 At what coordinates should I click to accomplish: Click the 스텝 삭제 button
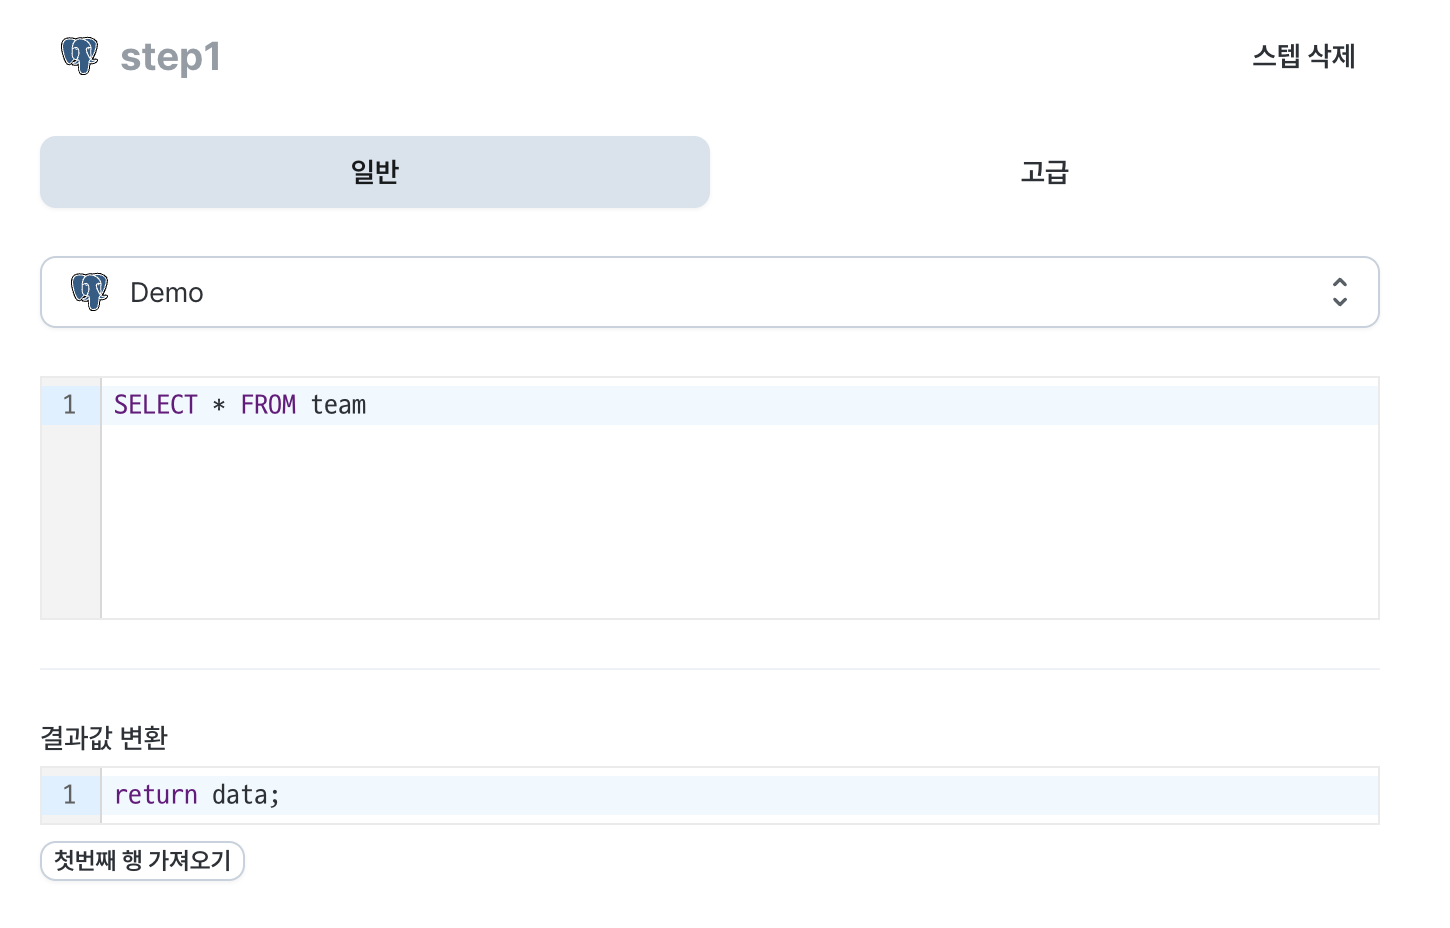point(1304,56)
